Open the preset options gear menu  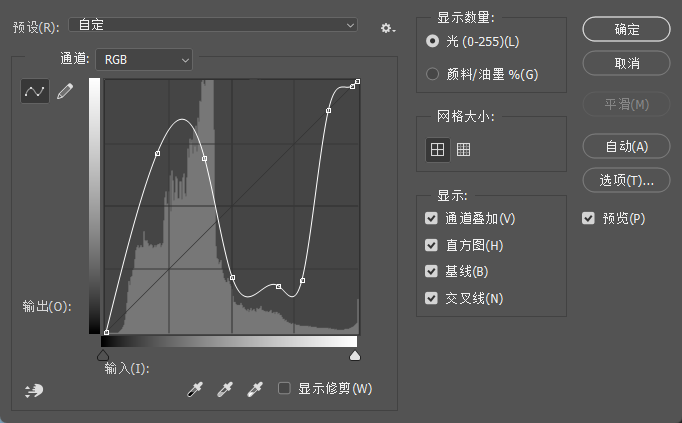(388, 28)
